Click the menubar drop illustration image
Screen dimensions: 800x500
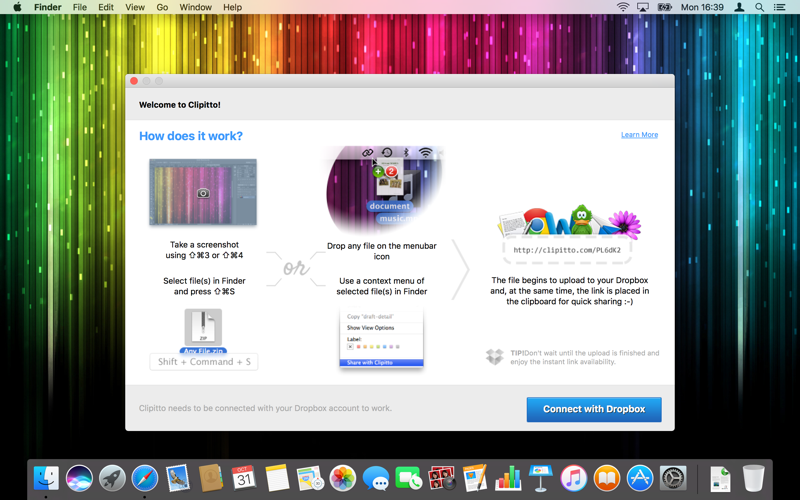click(x=384, y=190)
